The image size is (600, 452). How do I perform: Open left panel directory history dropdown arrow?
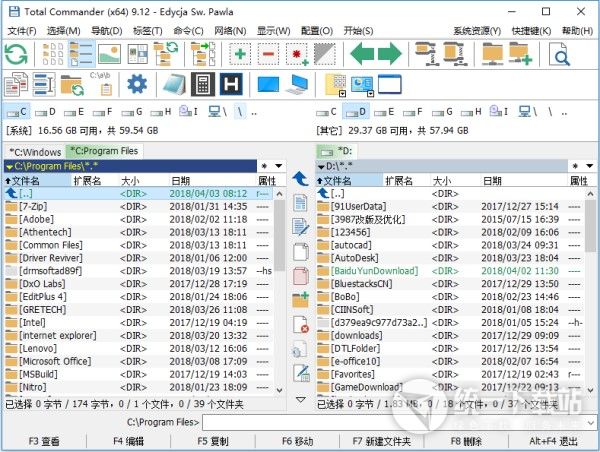pyautogui.click(x=279, y=166)
